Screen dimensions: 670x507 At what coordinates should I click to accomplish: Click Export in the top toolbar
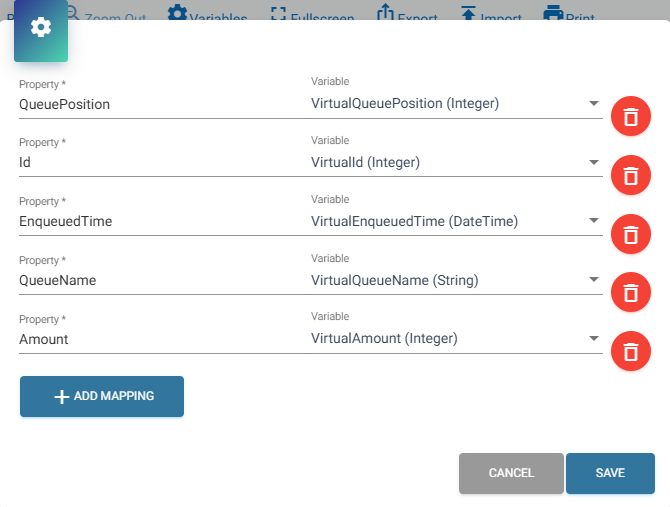407,15
